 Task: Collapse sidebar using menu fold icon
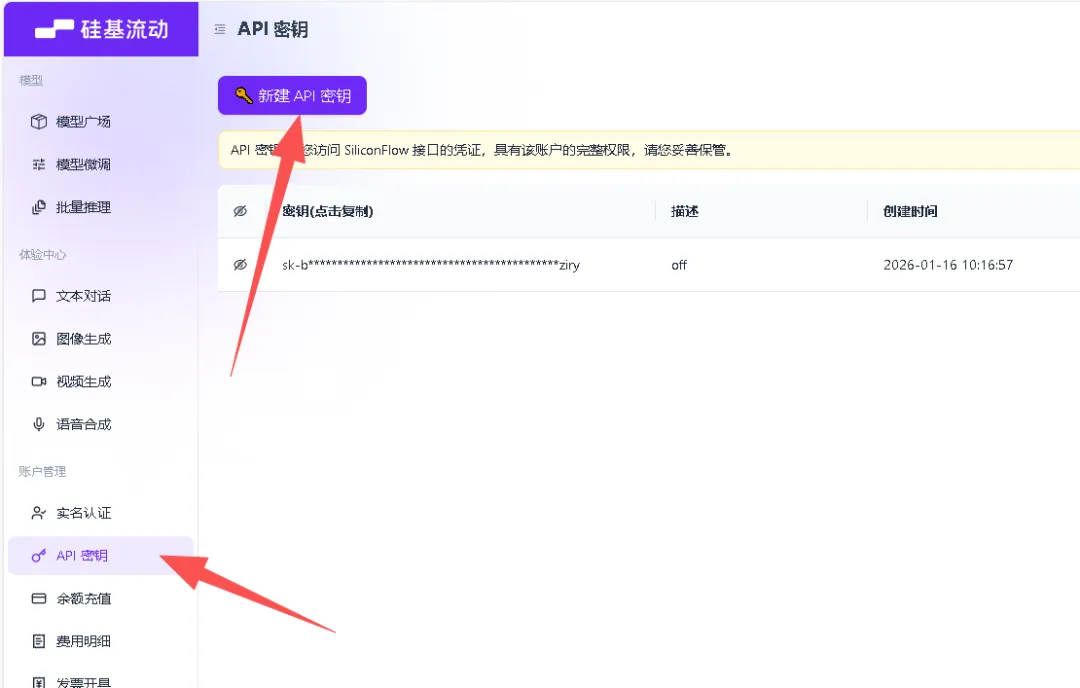(220, 30)
